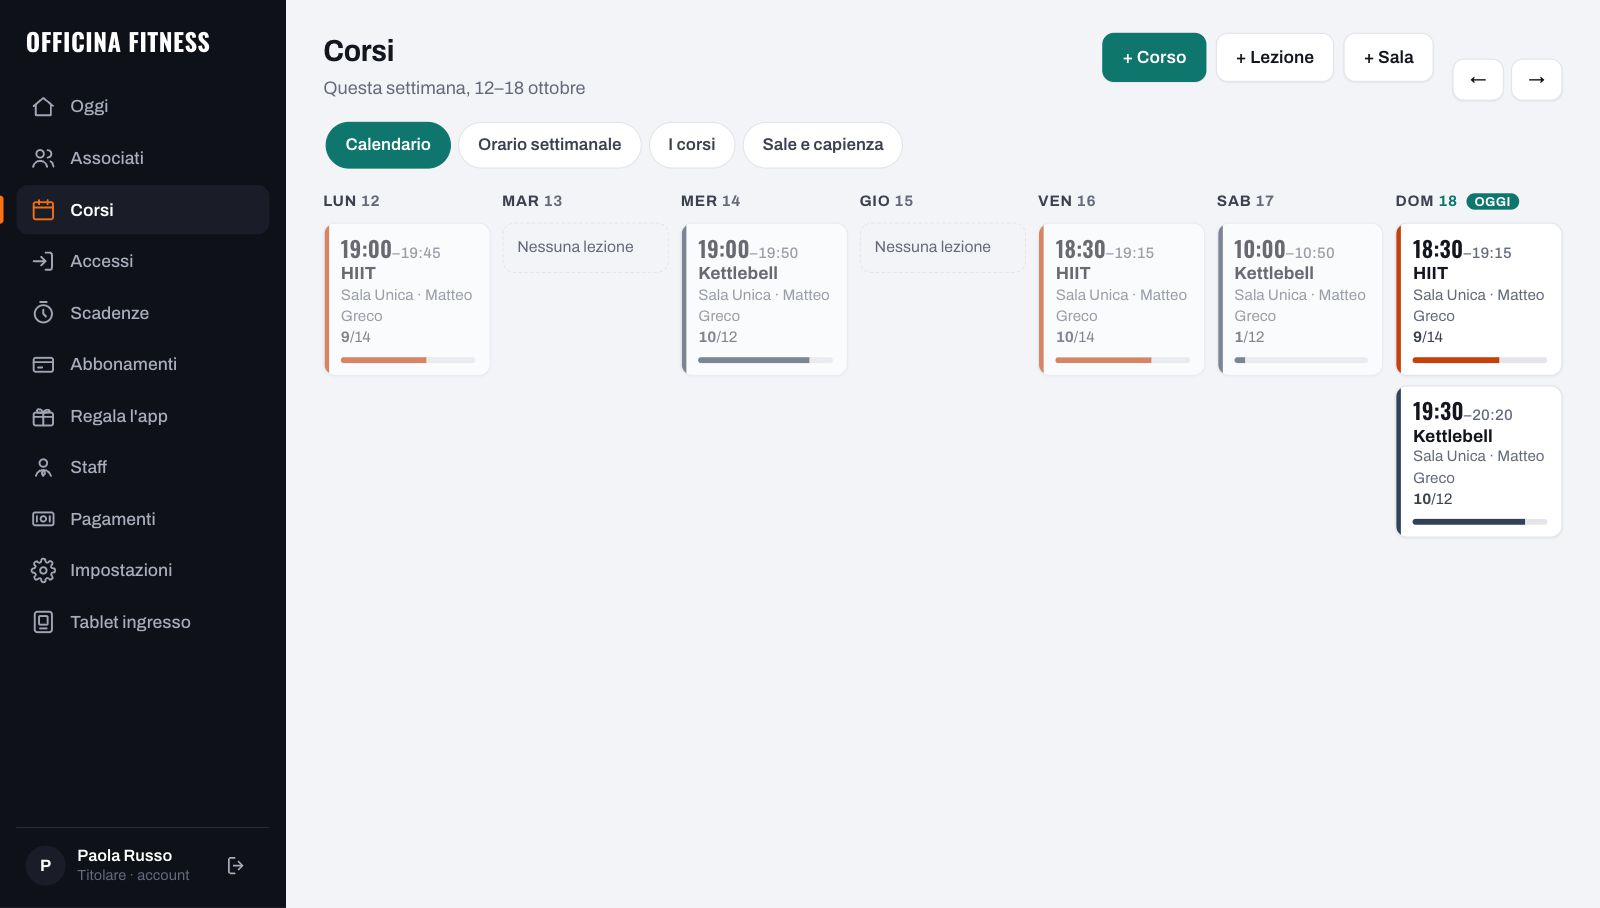1600x908 pixels.
Task: Click the + Lezione button
Action: (1275, 58)
